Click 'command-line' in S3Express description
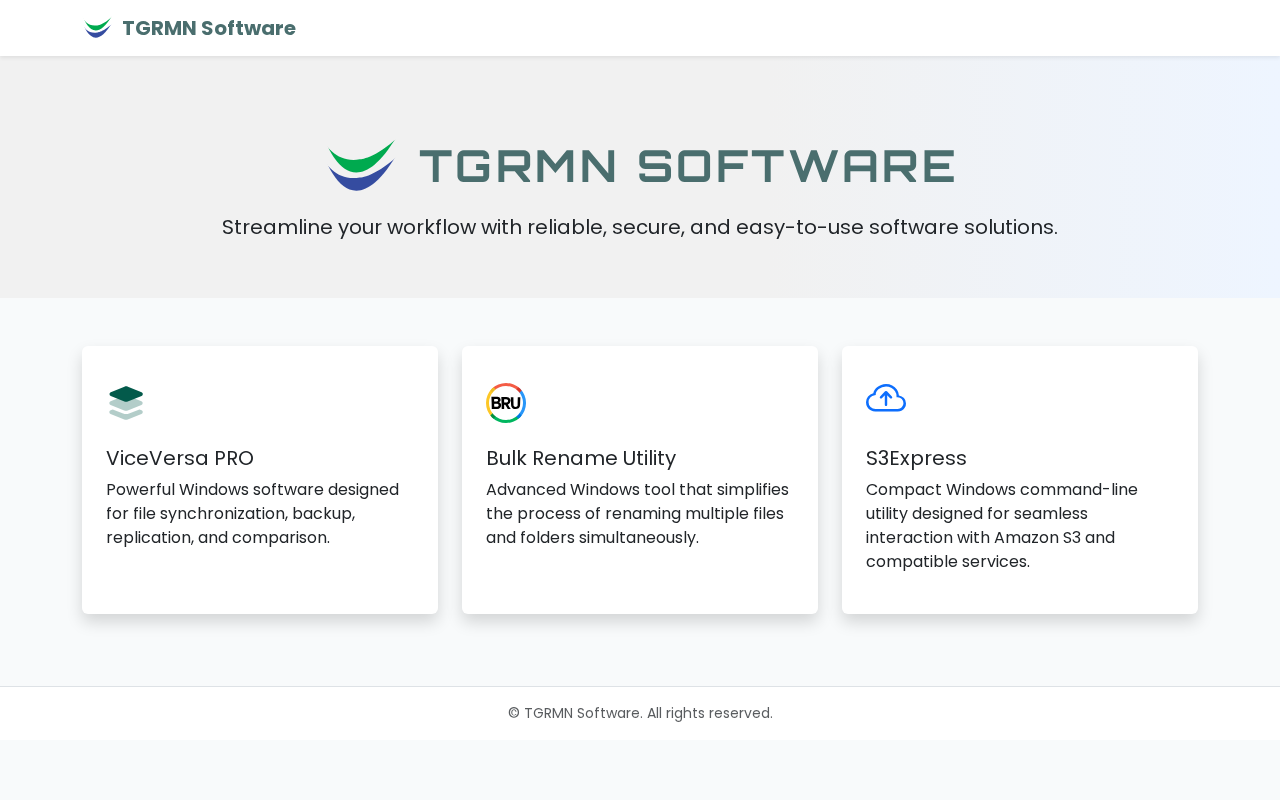Image resolution: width=1280 pixels, height=800 pixels. 1088,489
